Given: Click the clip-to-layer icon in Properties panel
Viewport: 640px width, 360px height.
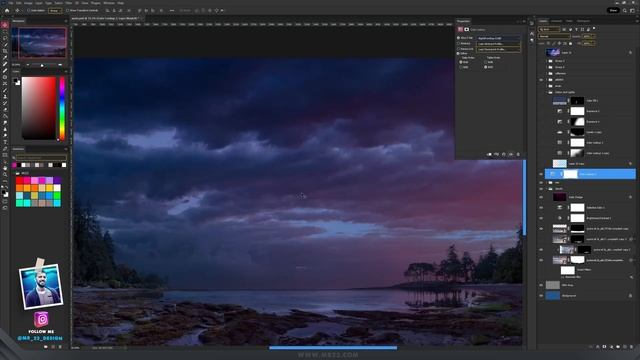Looking at the screenshot, I should point(489,154).
